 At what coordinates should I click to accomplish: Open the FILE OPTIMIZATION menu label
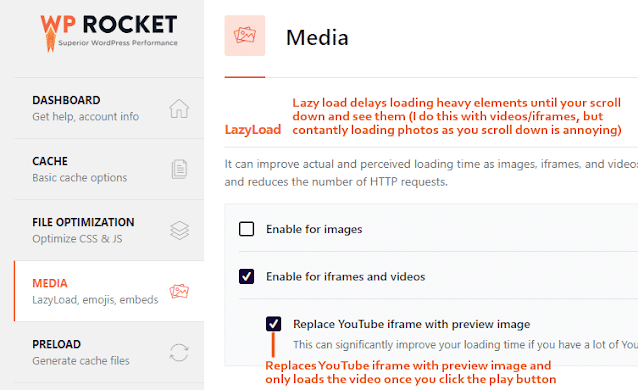(83, 222)
